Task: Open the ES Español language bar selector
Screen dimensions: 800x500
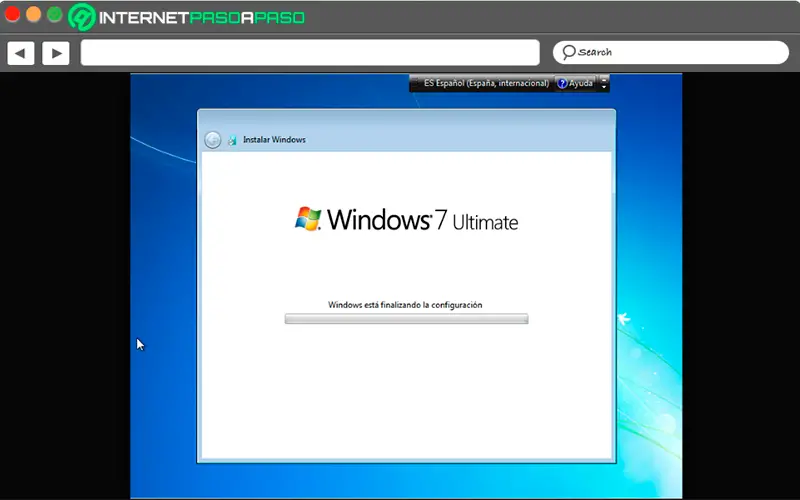Action: click(x=486, y=83)
